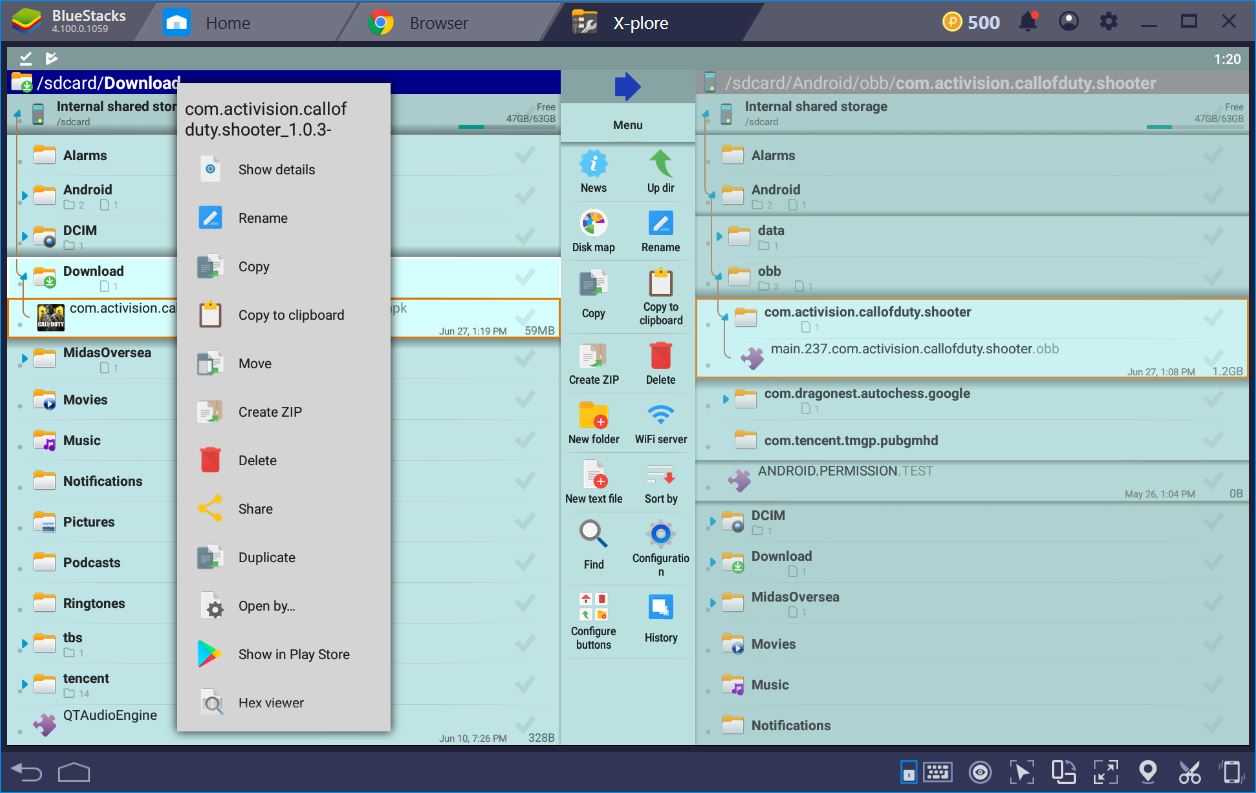Open the Sort by options
The image size is (1256, 793).
pyautogui.click(x=661, y=482)
